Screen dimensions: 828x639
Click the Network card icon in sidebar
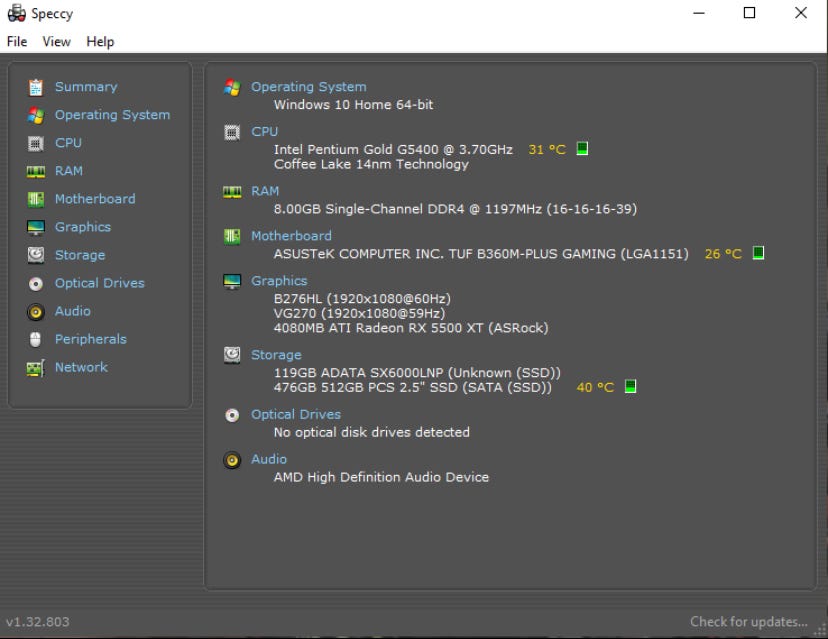tap(35, 368)
